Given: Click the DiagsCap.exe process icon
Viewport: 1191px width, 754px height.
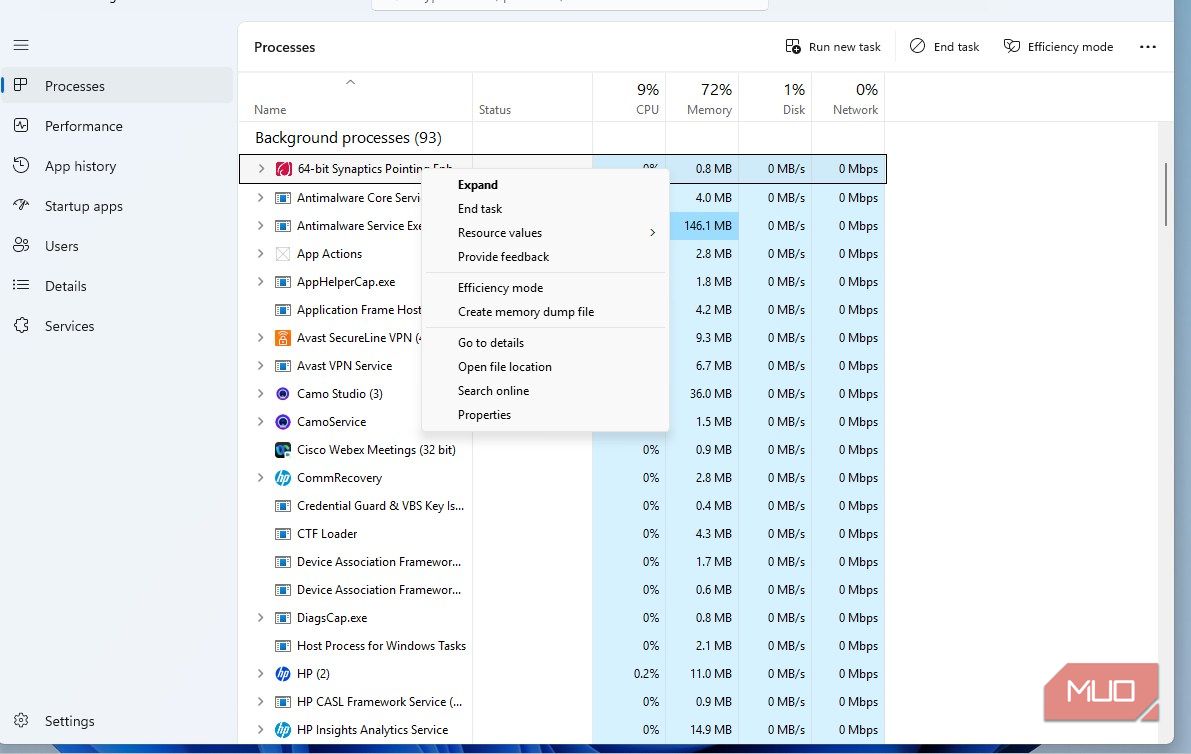Looking at the screenshot, I should pyautogui.click(x=283, y=617).
